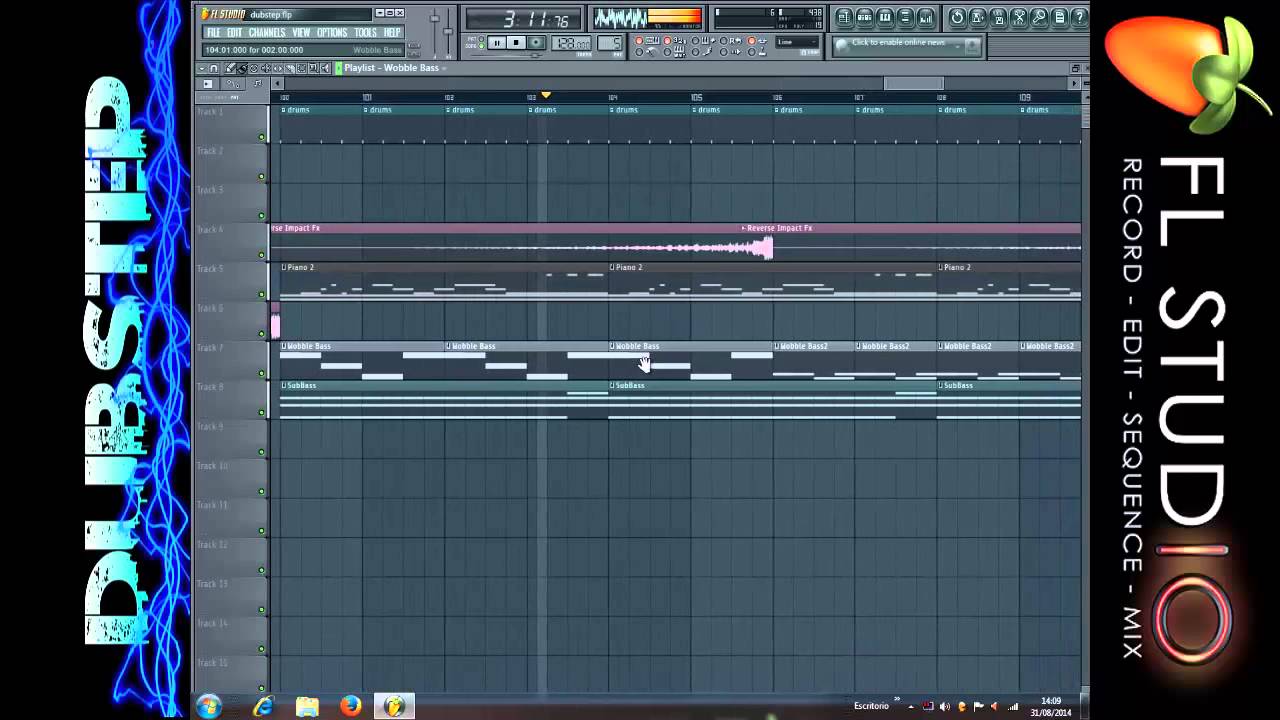Select the Paint brush tool in playlist toolbar
Viewport: 1280px width, 720px height.
[242, 68]
